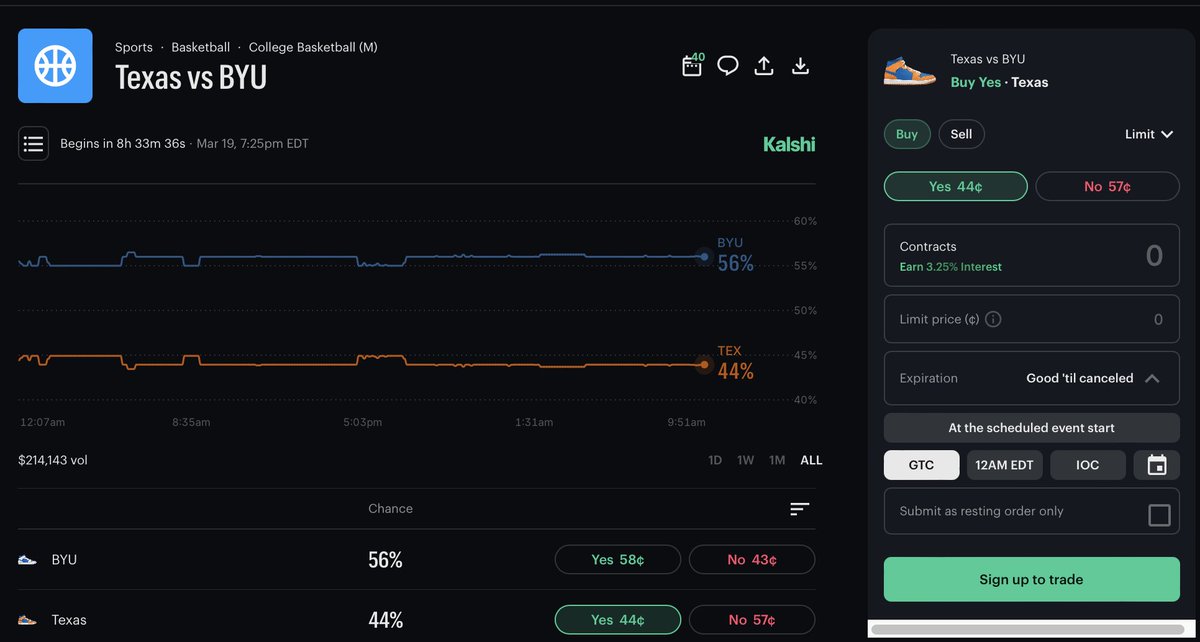The height and width of the screenshot is (642, 1200).
Task: Click the share upload icon
Action: (764, 66)
